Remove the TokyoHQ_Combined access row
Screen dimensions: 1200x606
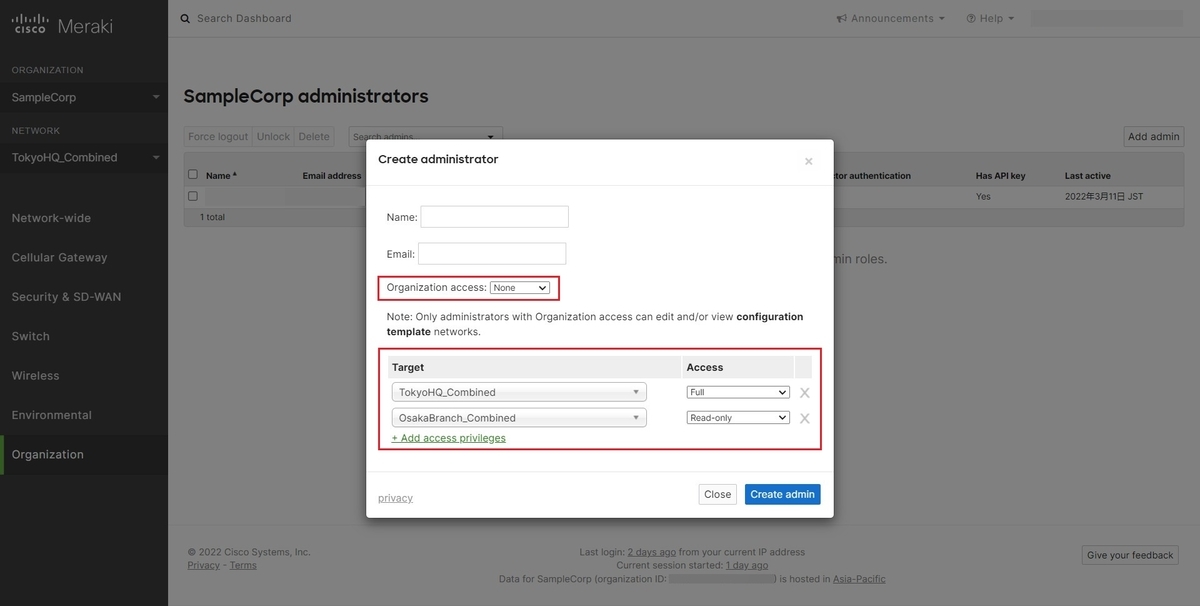pos(804,393)
